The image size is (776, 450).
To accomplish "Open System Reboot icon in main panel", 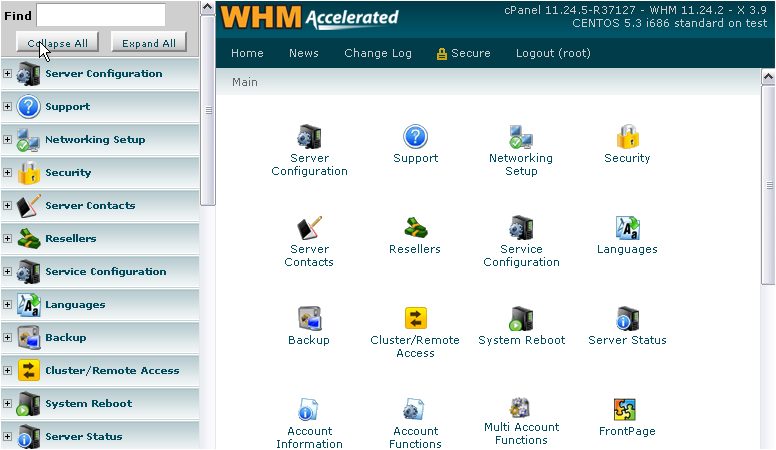I will (521, 318).
